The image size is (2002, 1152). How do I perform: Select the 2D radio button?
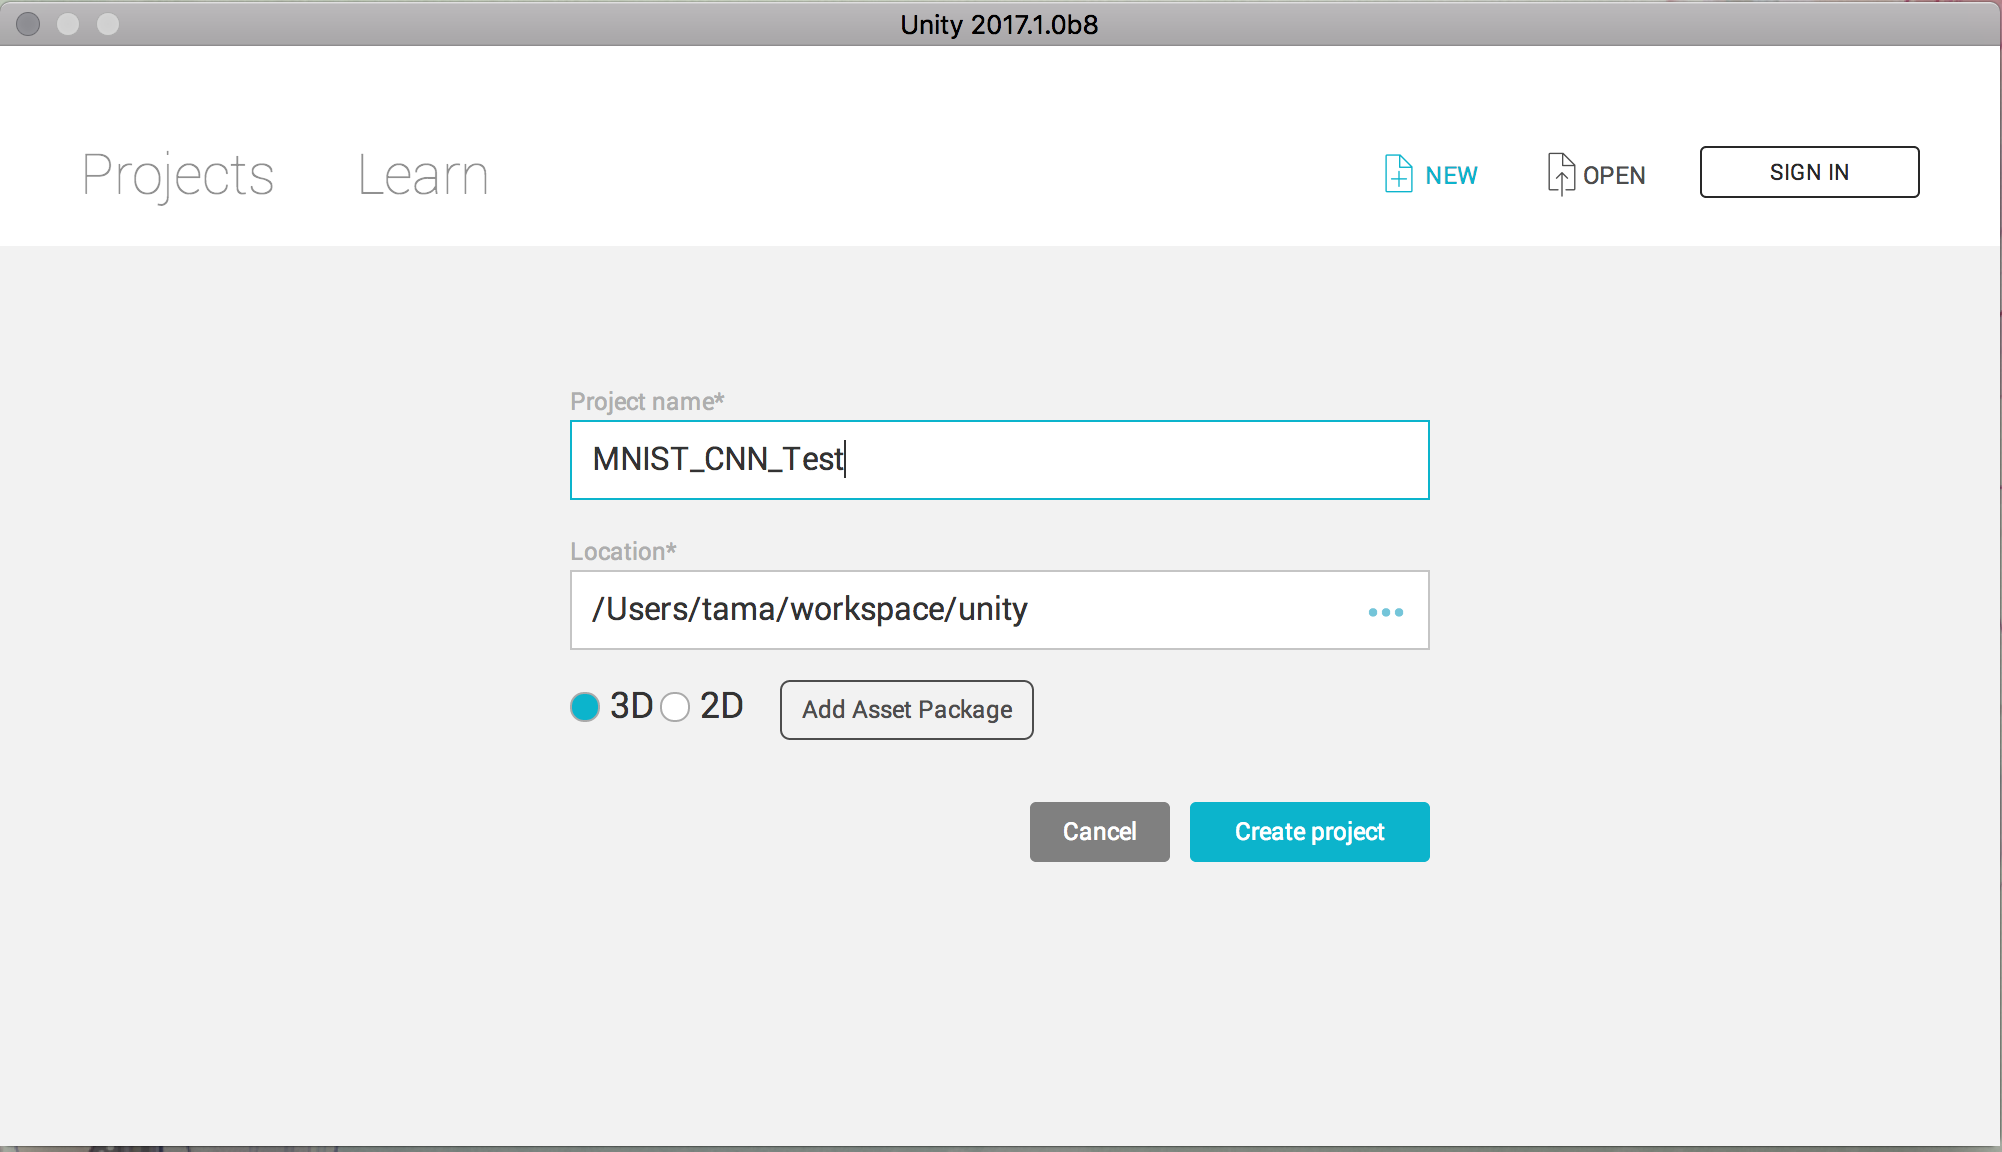click(674, 707)
